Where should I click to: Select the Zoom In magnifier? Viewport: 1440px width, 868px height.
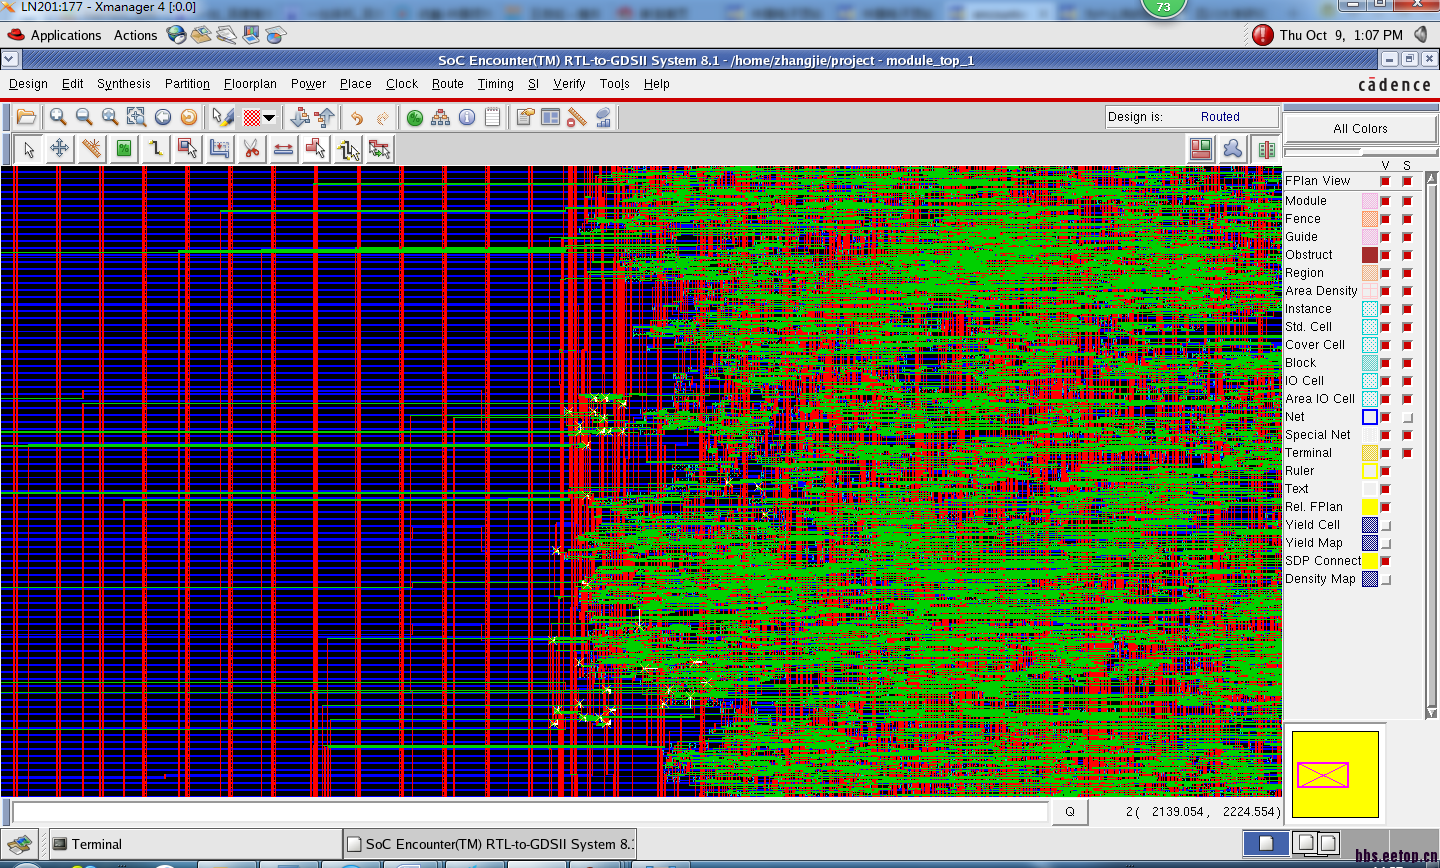point(58,117)
